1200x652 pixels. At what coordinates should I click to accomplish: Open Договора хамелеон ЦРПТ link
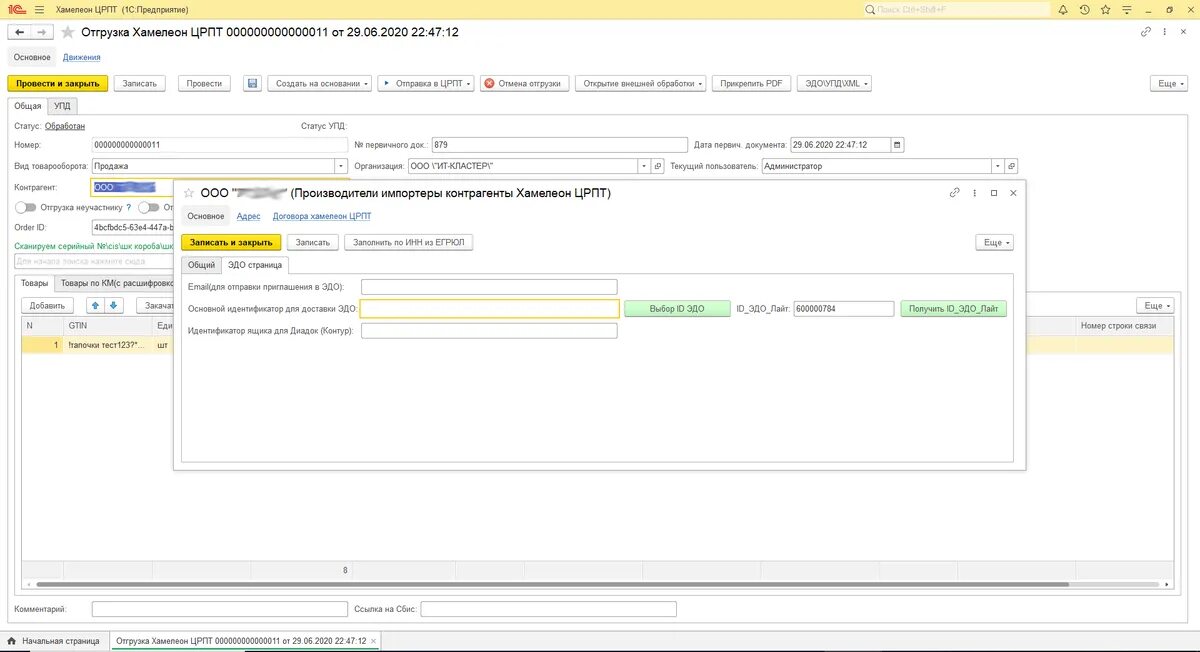322,216
